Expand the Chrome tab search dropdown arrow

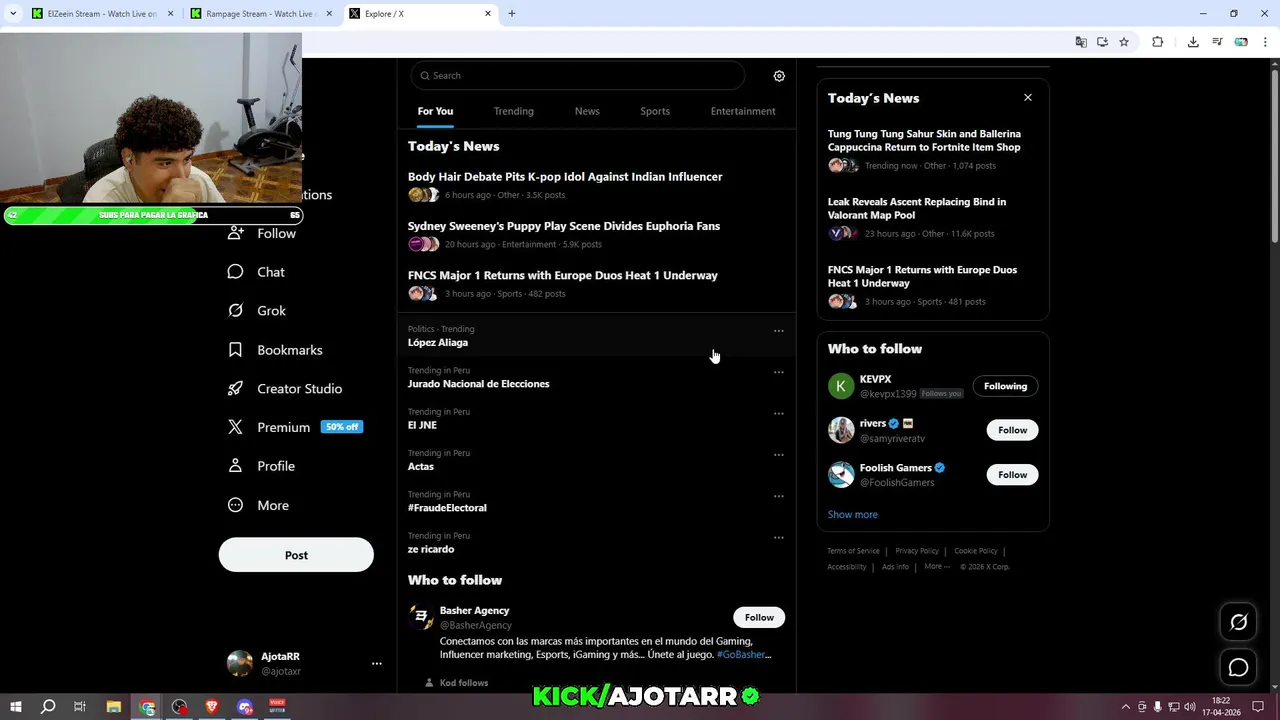click(x=13, y=14)
